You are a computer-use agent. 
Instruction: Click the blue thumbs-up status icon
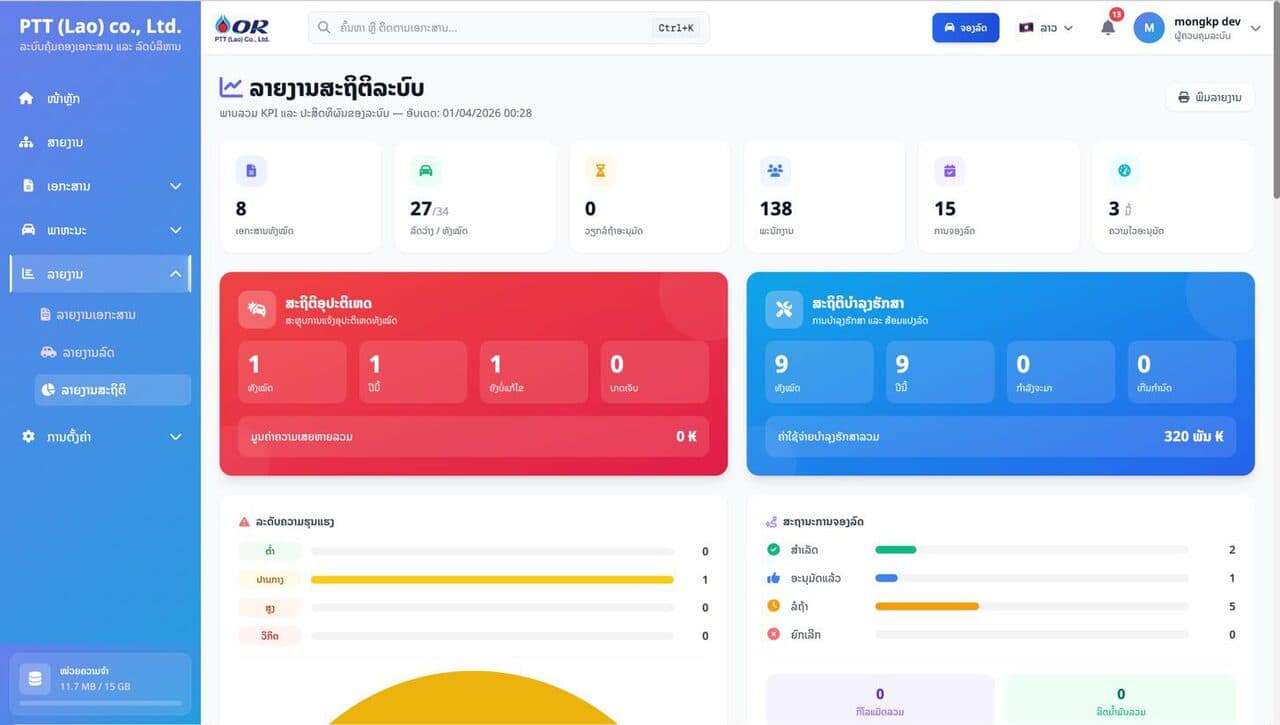pos(773,578)
